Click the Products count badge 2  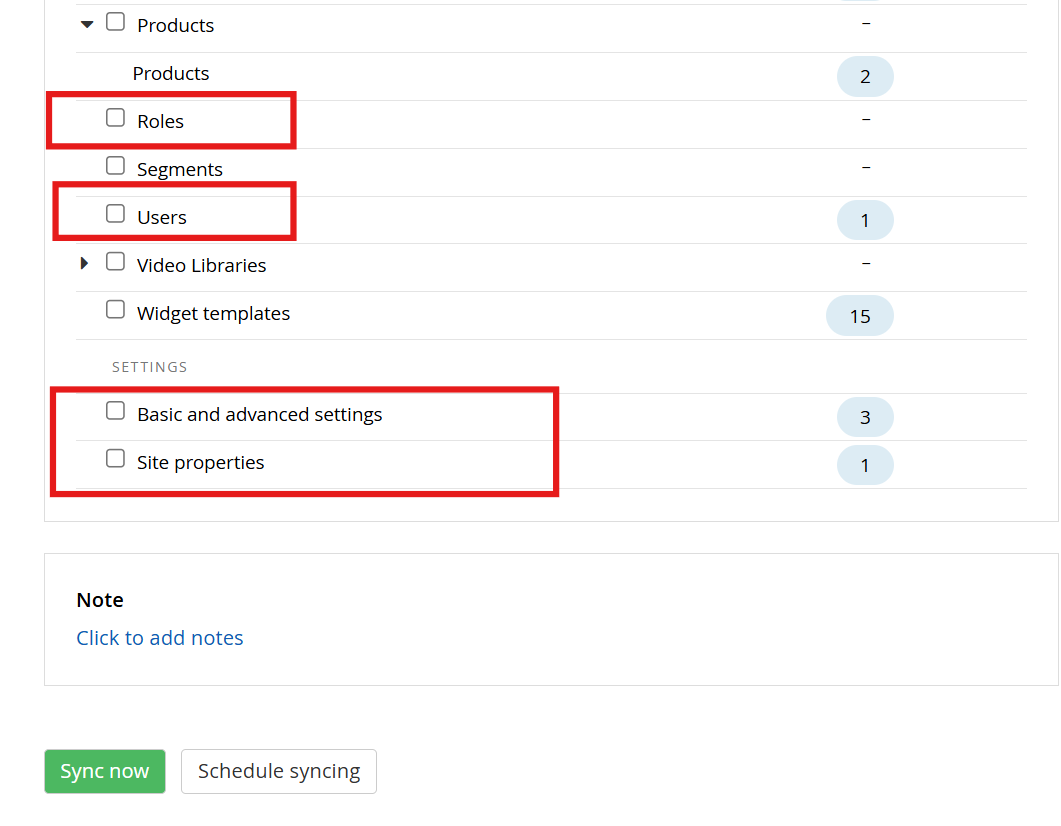tap(865, 76)
